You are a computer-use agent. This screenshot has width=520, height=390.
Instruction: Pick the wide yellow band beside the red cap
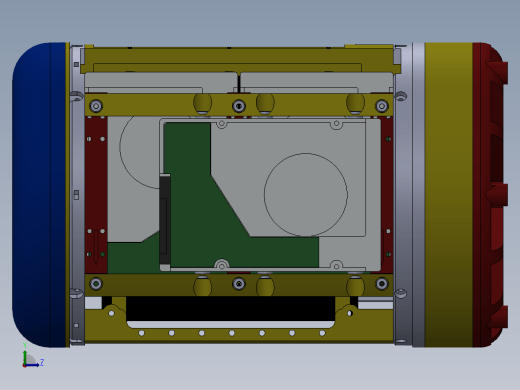click(x=449, y=195)
